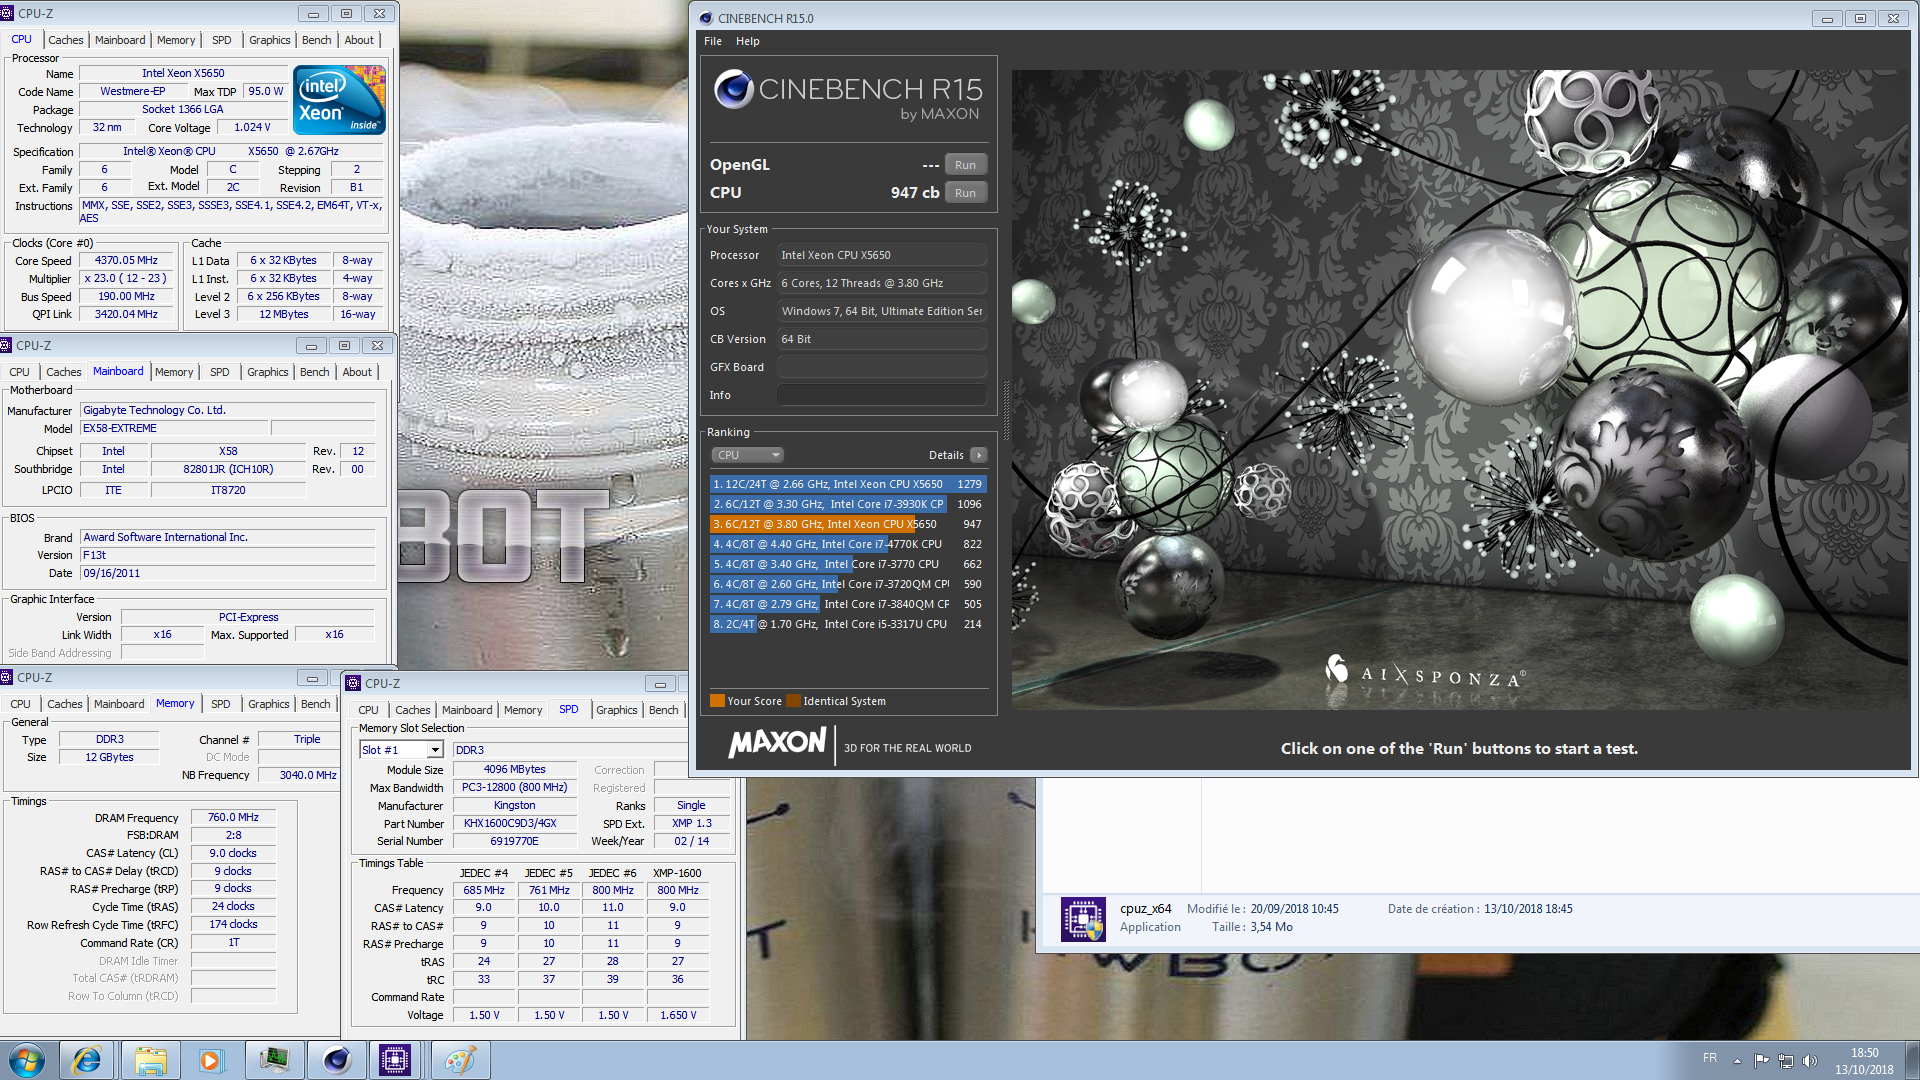Open the system monitor taskbar icon
The image size is (1920, 1080).
pyautogui.click(x=273, y=1060)
